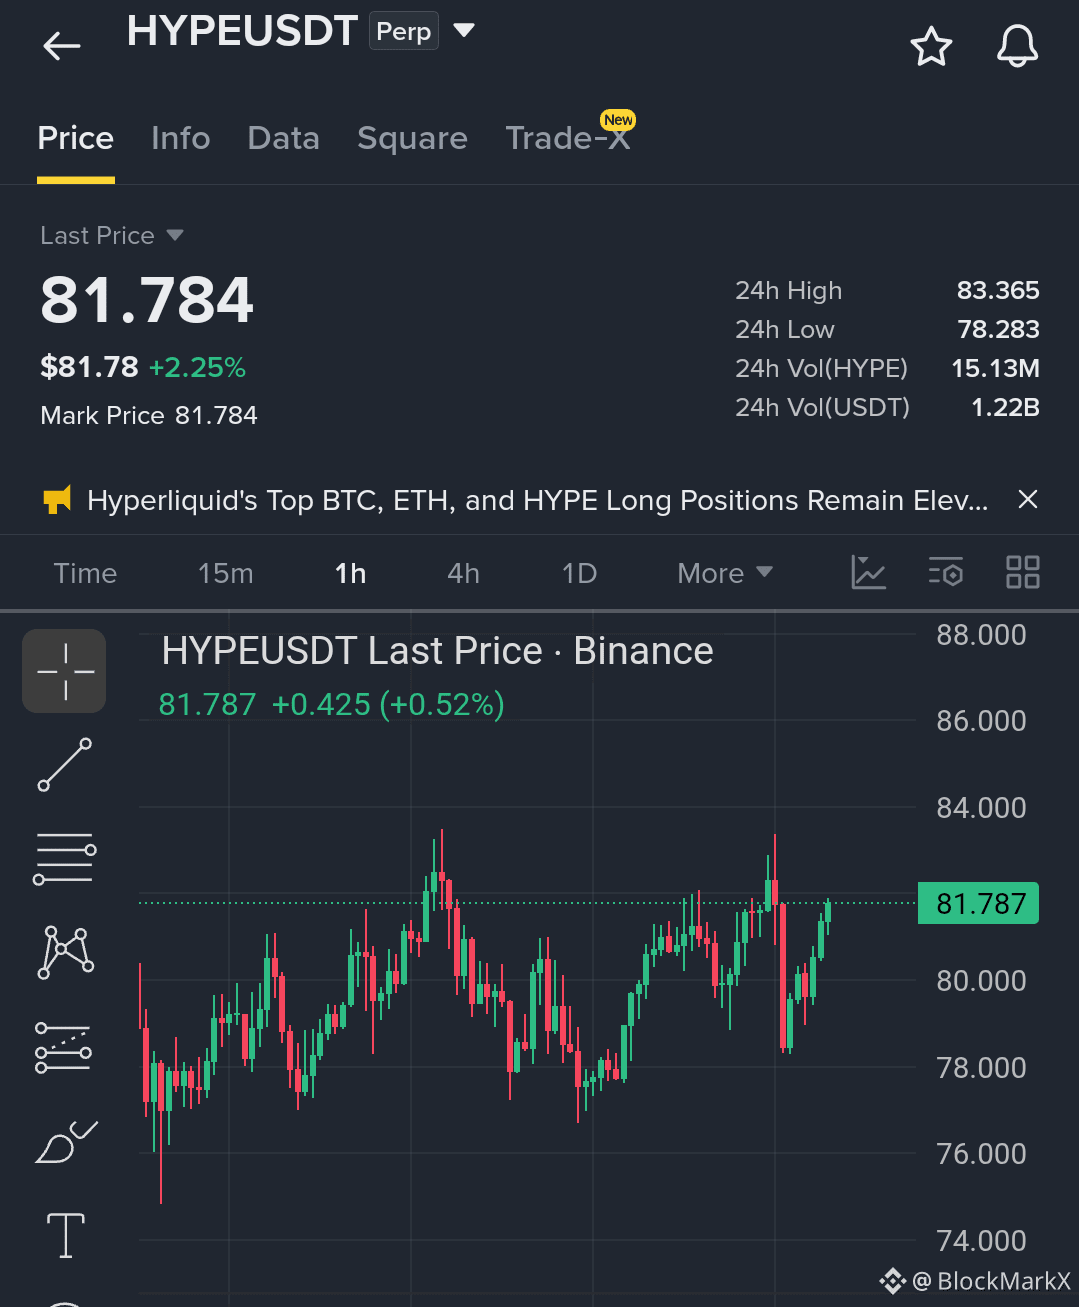The width and height of the screenshot is (1079, 1307).
Task: Open the Trade-X tab
Action: 567,138
